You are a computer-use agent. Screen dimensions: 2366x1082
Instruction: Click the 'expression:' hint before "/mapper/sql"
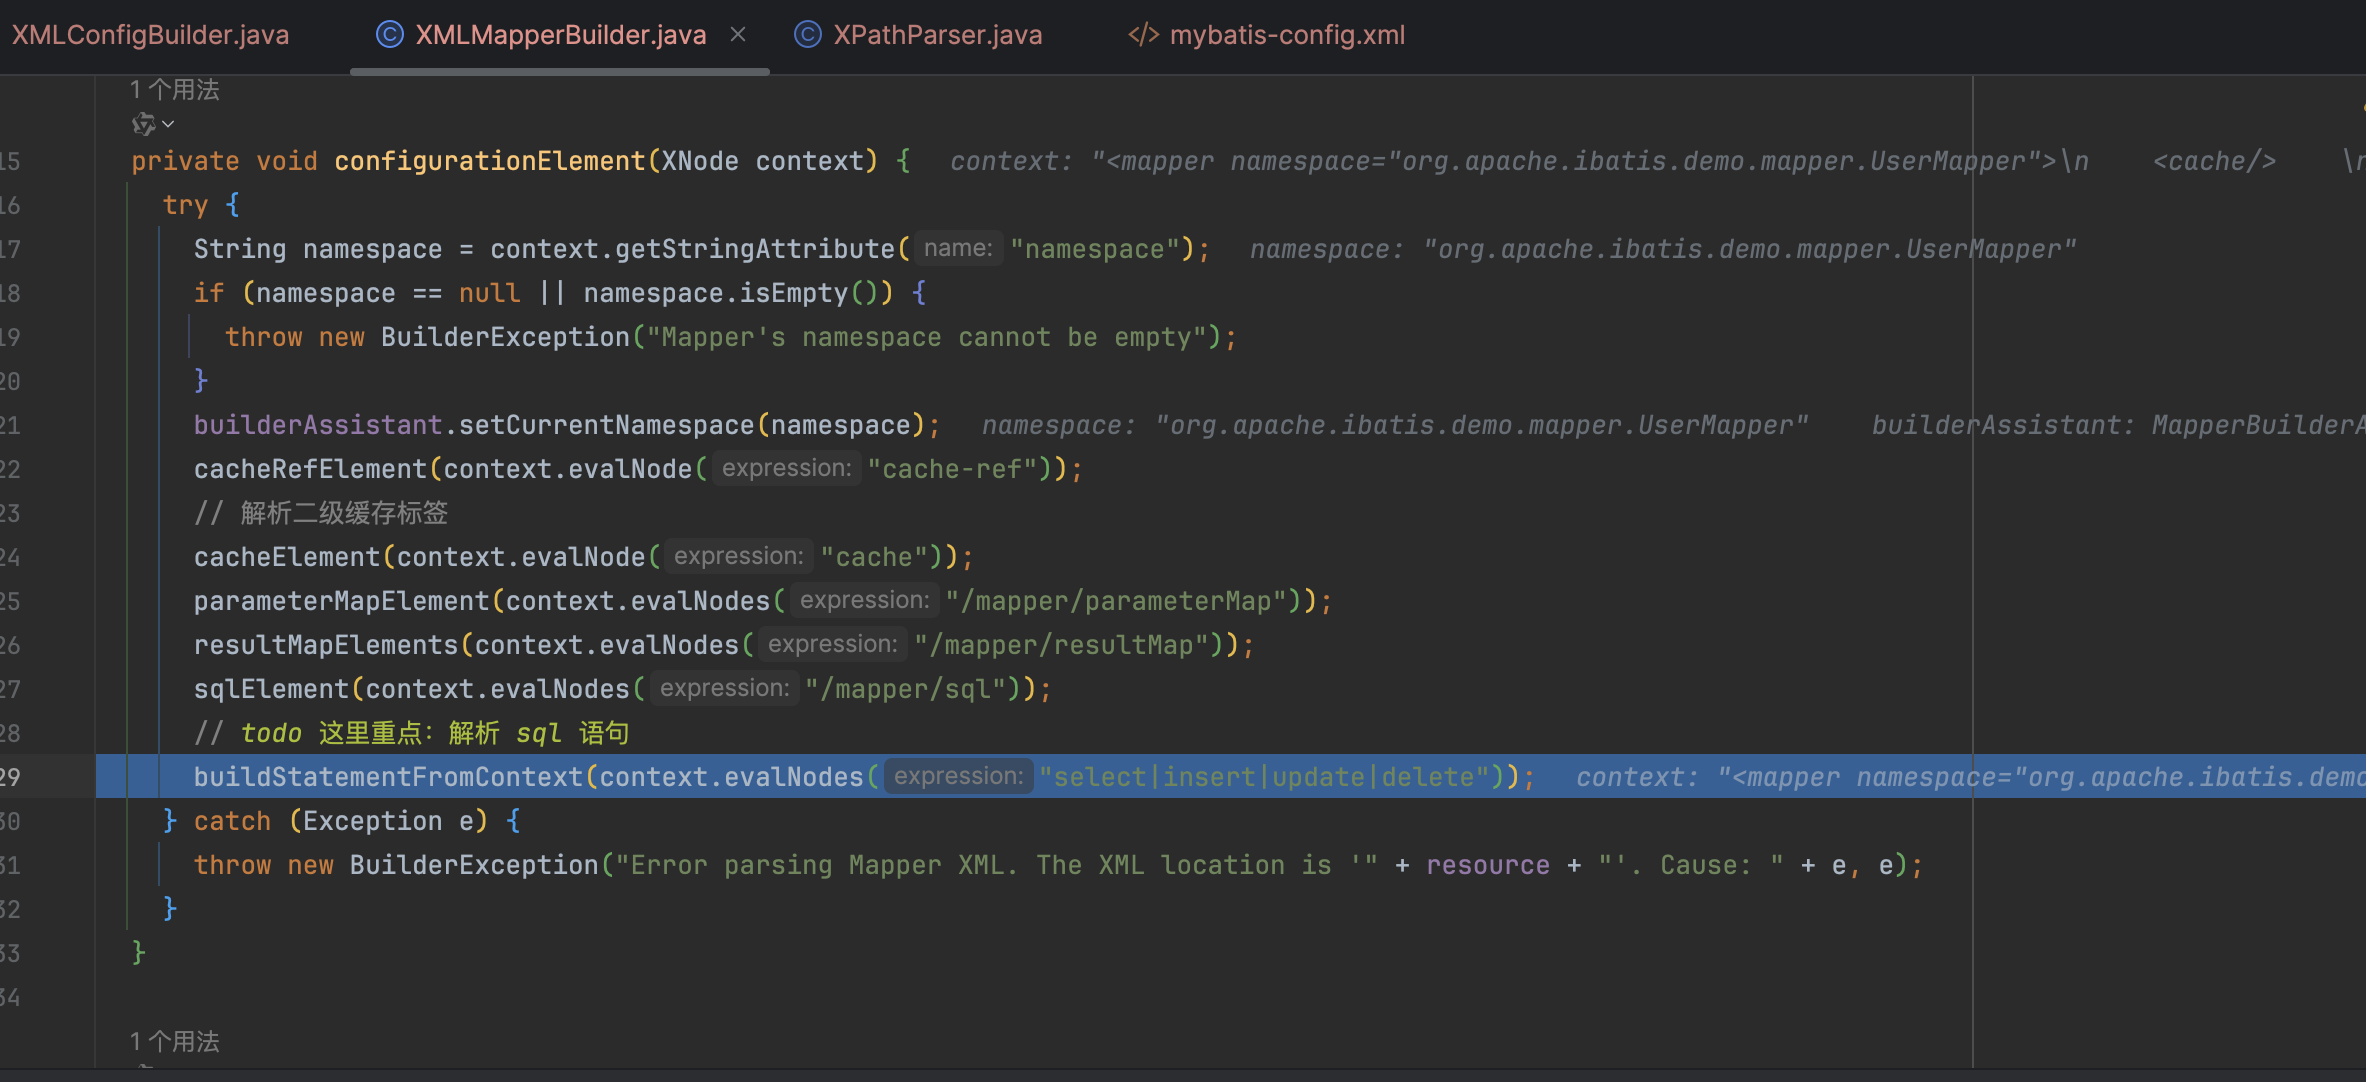(724, 688)
